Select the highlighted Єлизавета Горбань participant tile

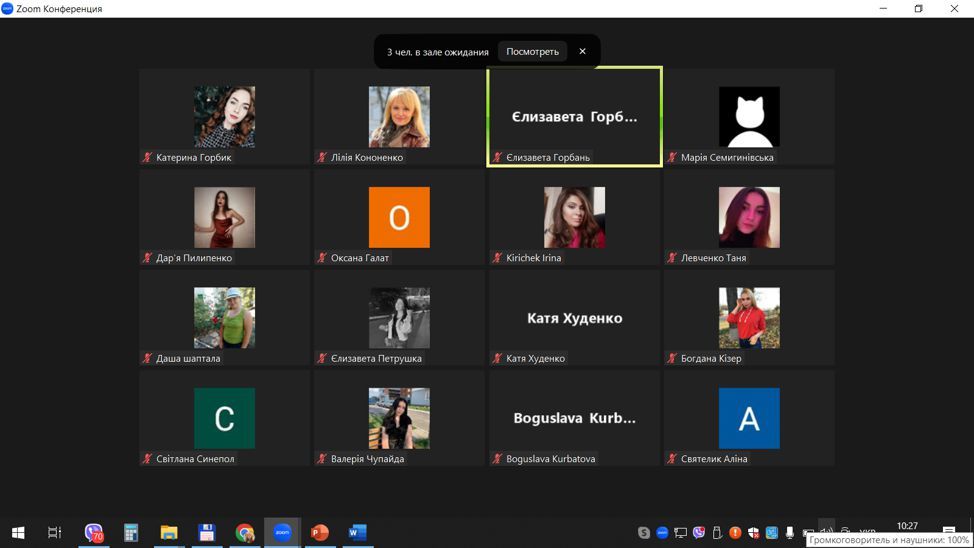574,117
